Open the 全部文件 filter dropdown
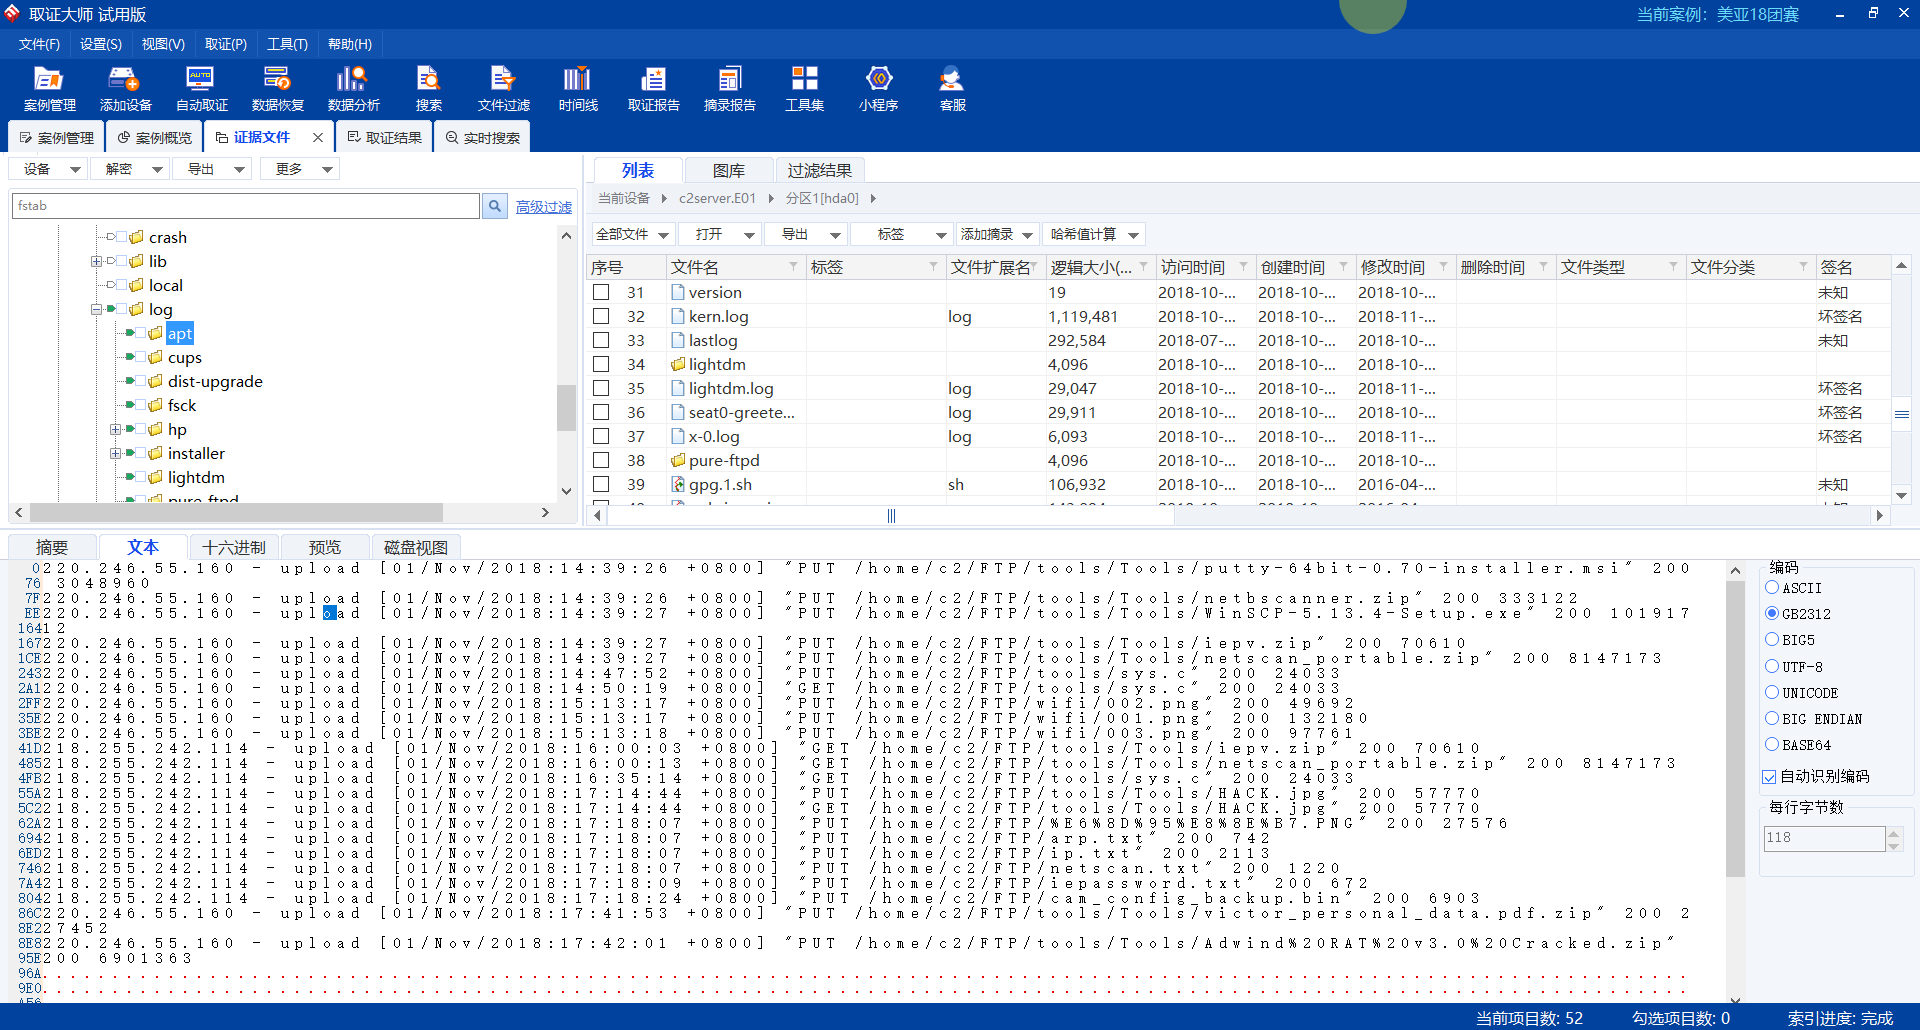The height and width of the screenshot is (1030, 1920). click(x=632, y=234)
